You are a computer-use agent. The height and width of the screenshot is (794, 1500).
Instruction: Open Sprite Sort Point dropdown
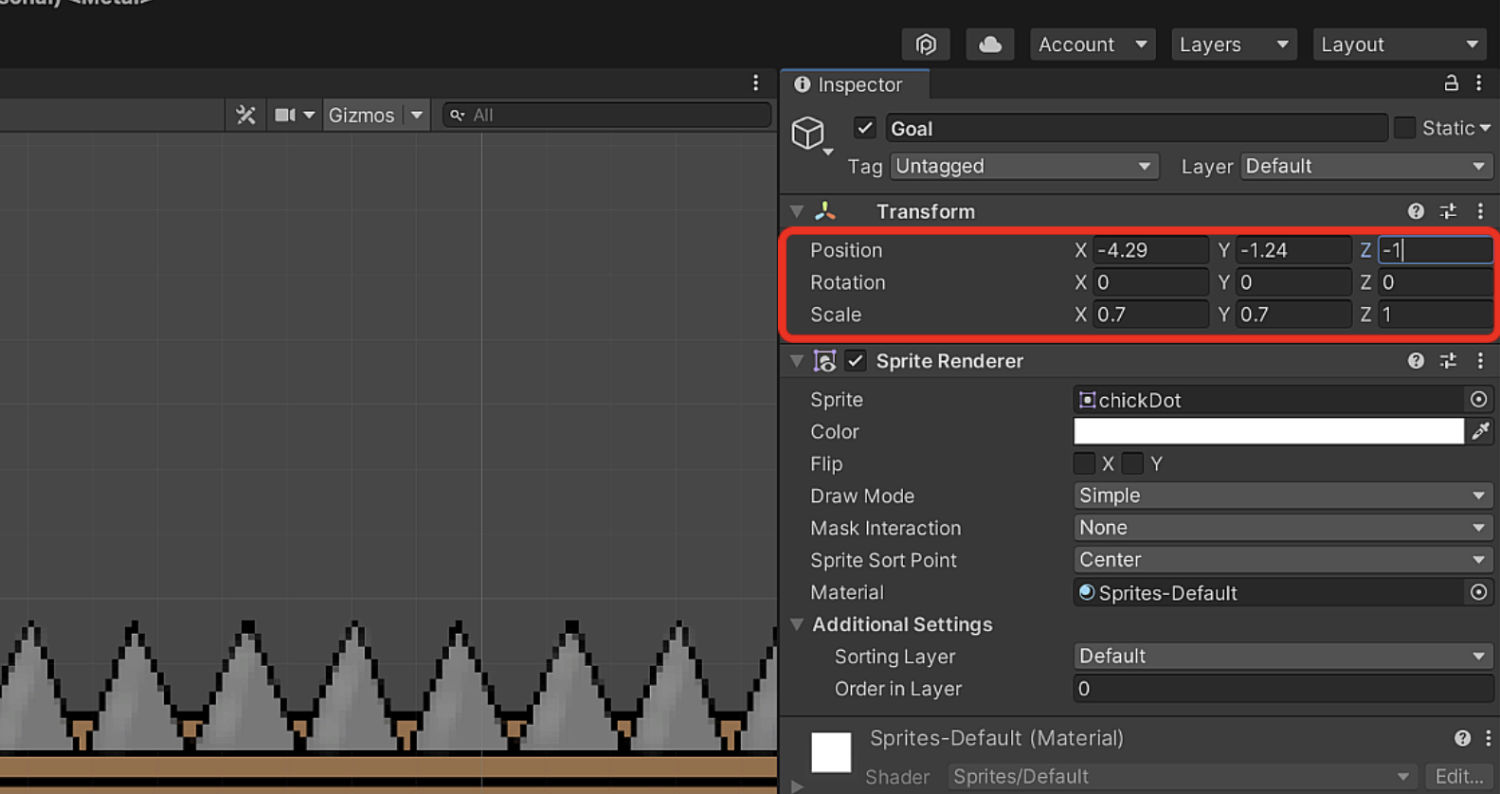pos(1283,559)
